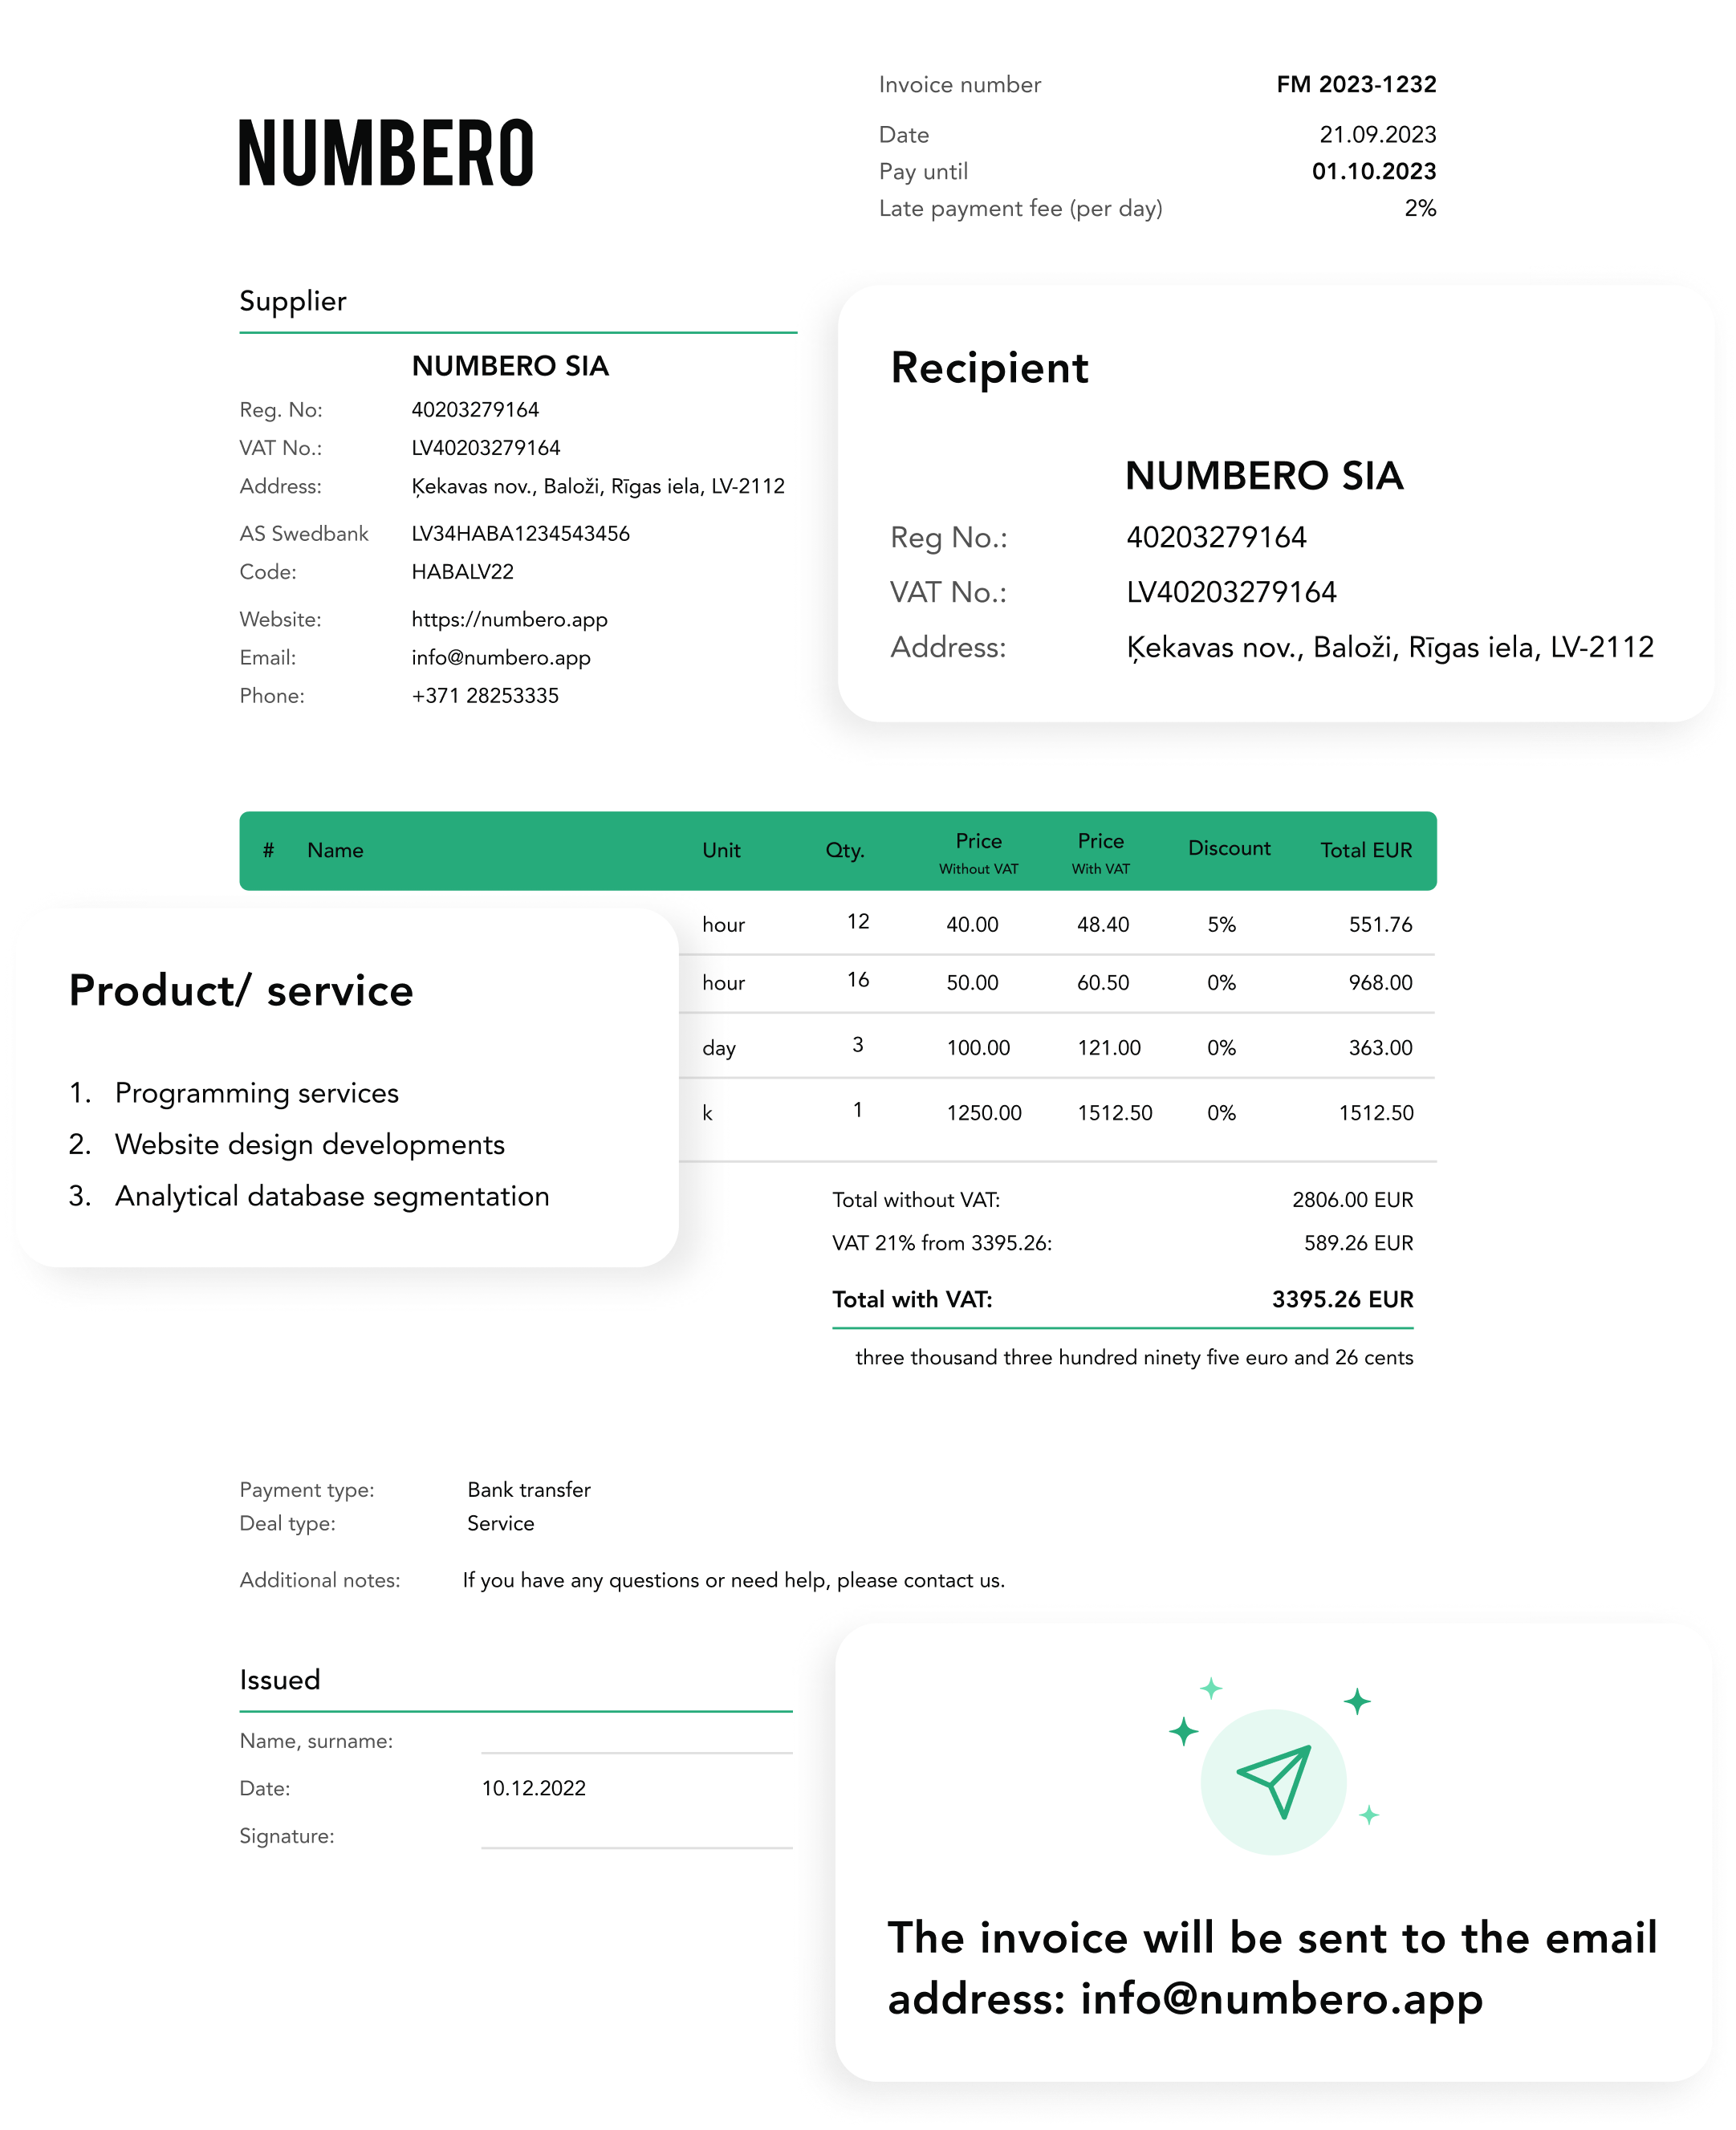Click the price 1250.00 without VAT
The width and height of the screenshot is (1736, 2130).
[984, 1112]
